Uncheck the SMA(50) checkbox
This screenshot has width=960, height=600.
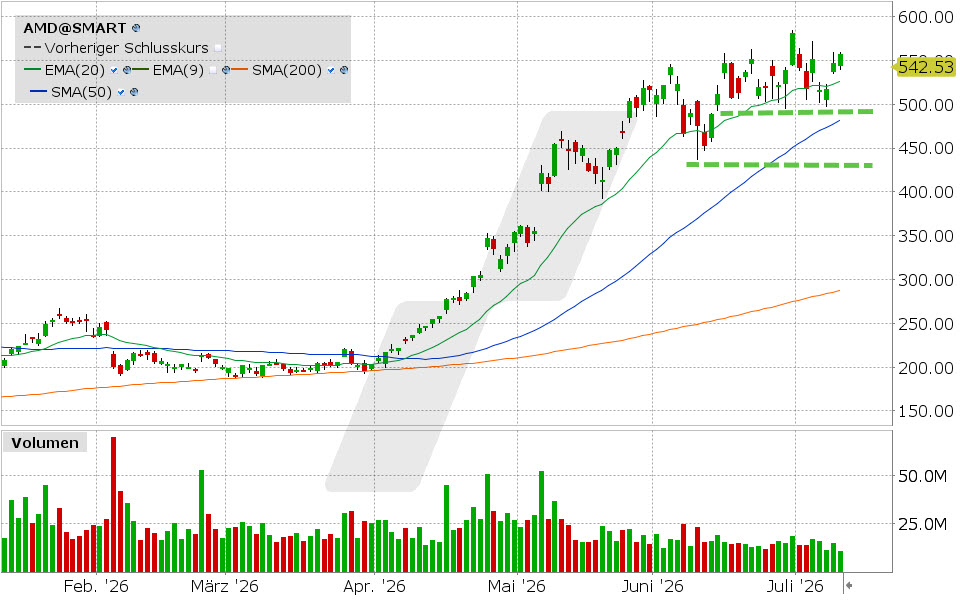pos(121,92)
